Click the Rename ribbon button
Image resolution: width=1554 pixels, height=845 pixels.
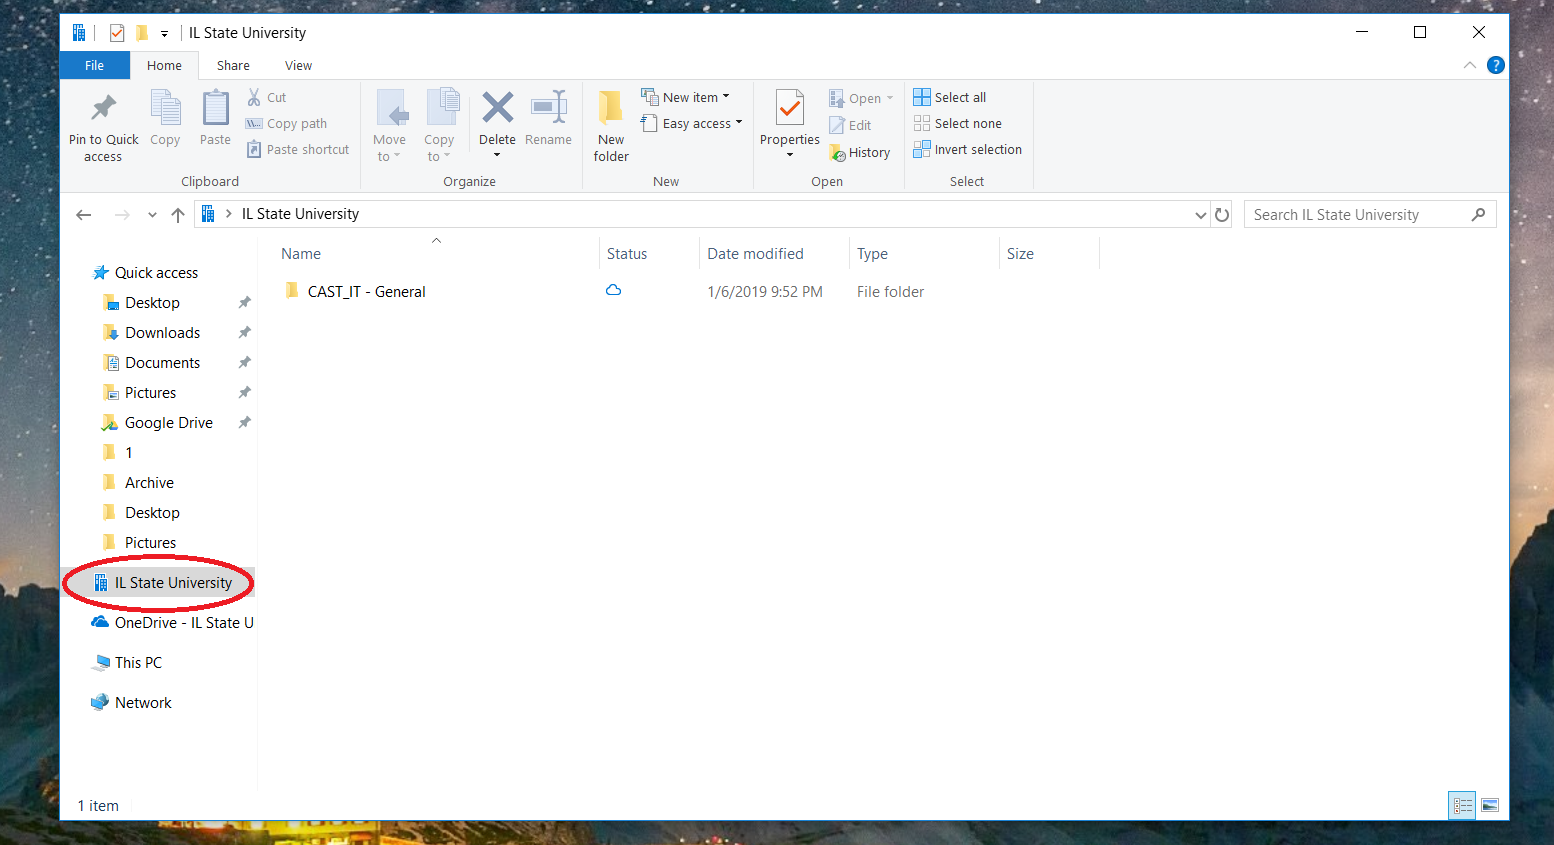click(548, 118)
